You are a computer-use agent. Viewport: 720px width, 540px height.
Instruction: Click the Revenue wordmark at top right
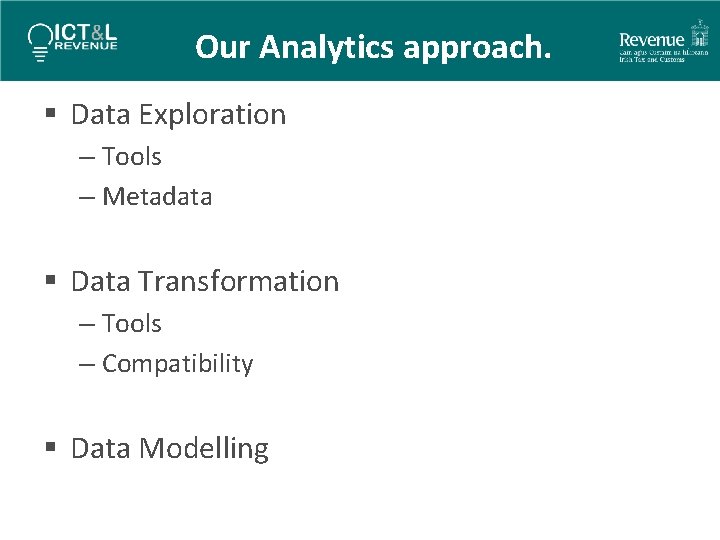click(651, 40)
